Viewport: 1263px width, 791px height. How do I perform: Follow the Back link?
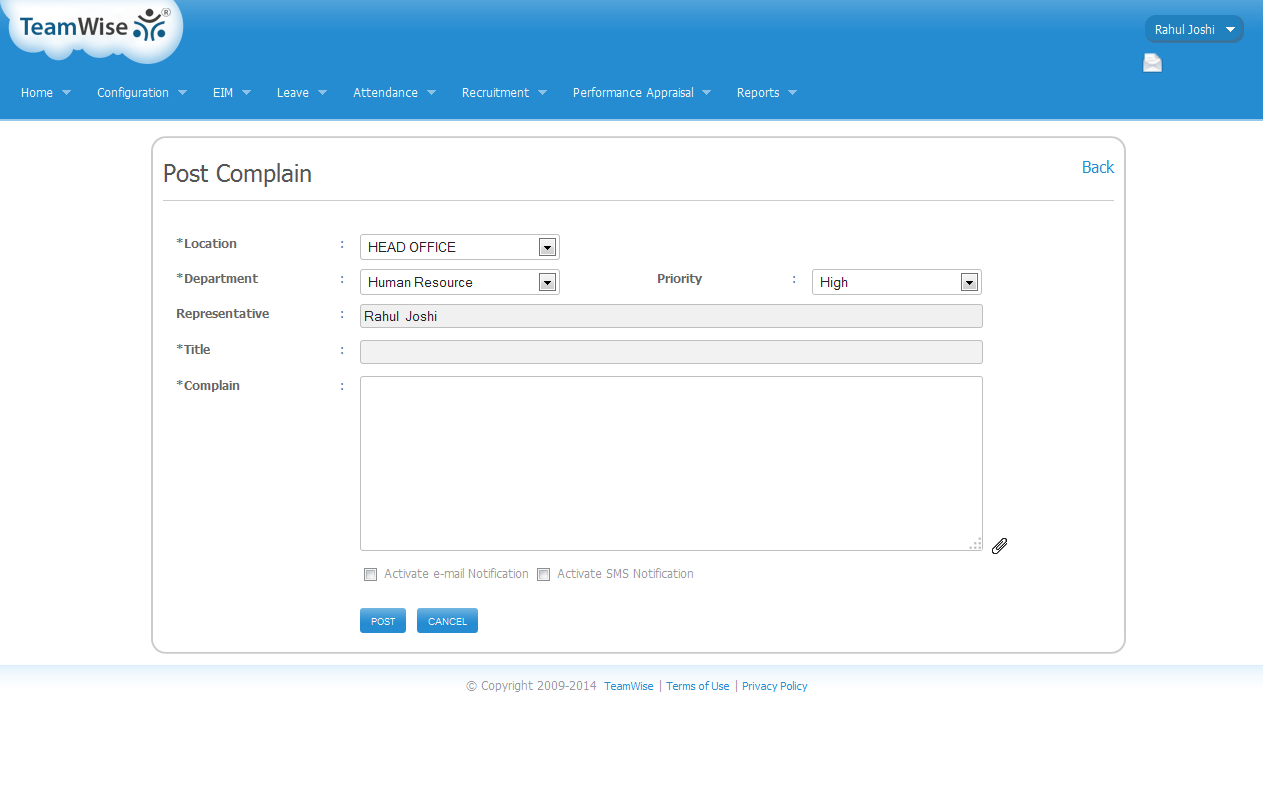coord(1097,167)
